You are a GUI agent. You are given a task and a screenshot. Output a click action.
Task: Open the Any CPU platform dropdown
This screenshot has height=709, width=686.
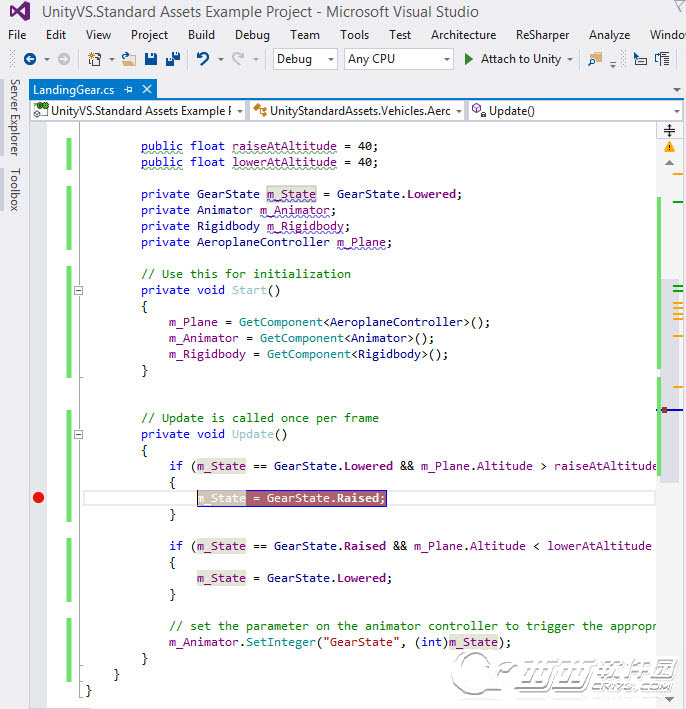[398, 59]
